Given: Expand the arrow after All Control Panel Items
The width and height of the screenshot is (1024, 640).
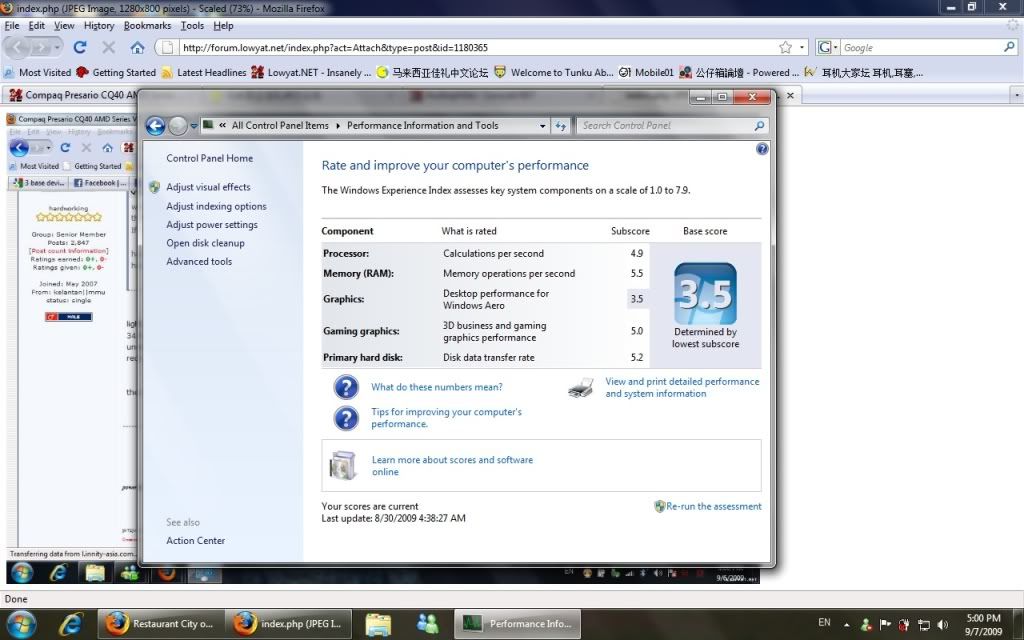Looking at the screenshot, I should 338,125.
